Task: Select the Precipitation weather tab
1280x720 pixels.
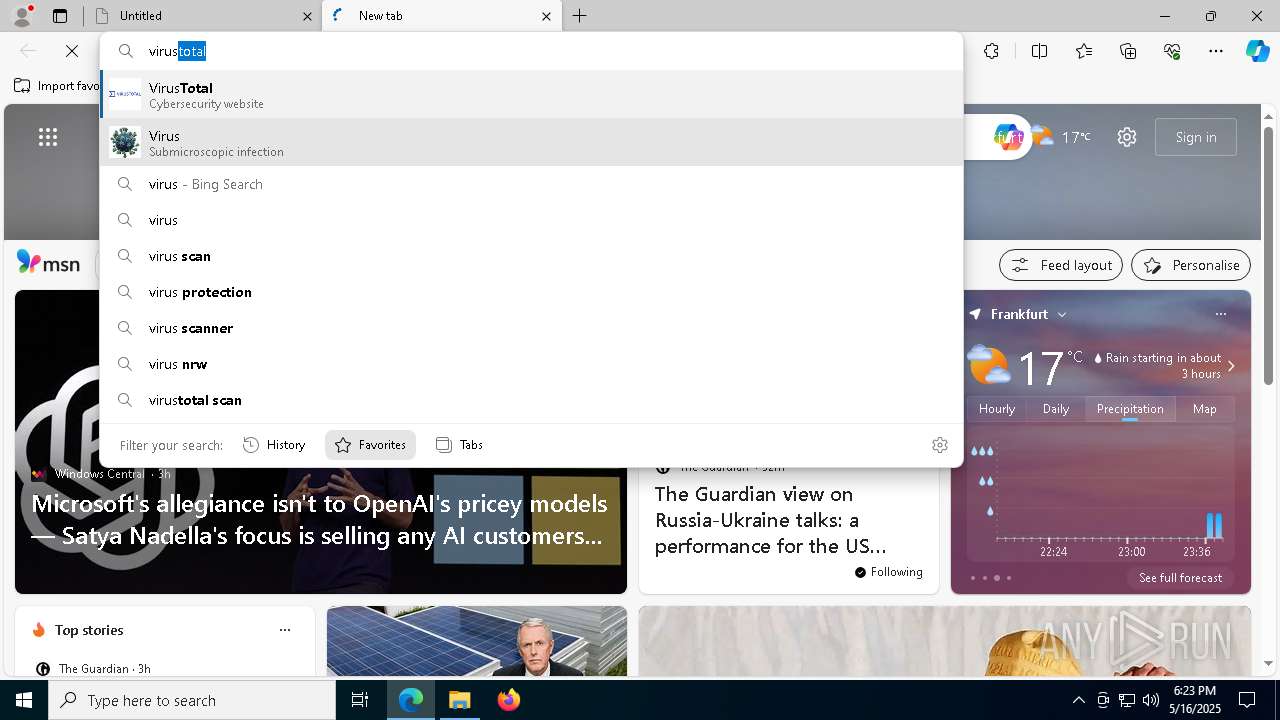Action: point(1130,409)
